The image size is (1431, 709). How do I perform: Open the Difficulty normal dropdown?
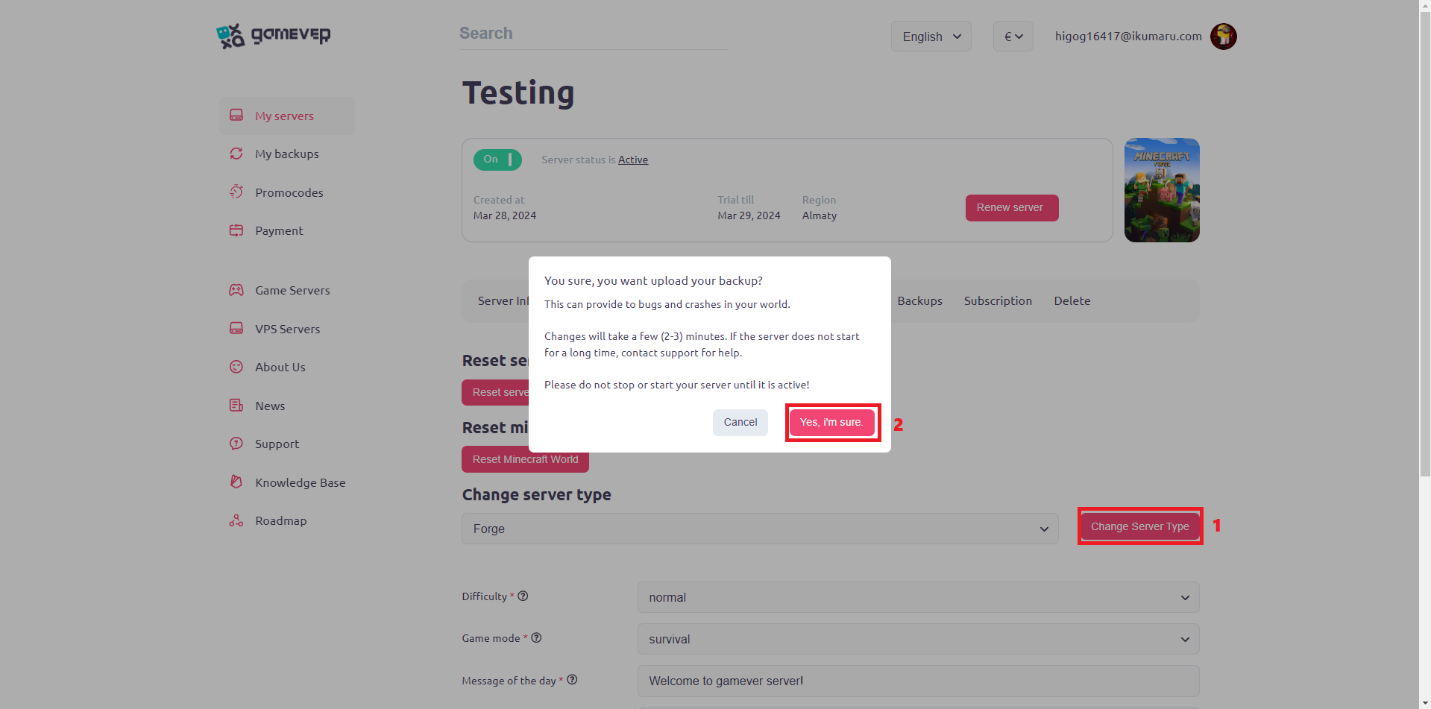pyautogui.click(x=918, y=597)
